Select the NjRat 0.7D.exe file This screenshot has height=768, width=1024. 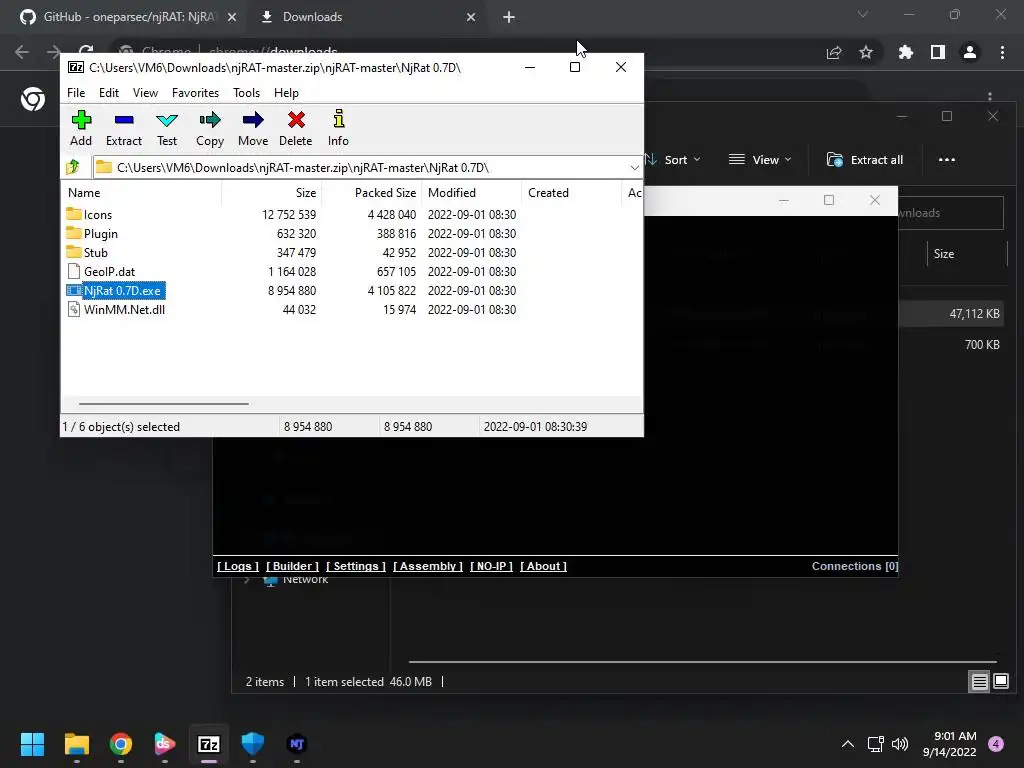coord(122,291)
